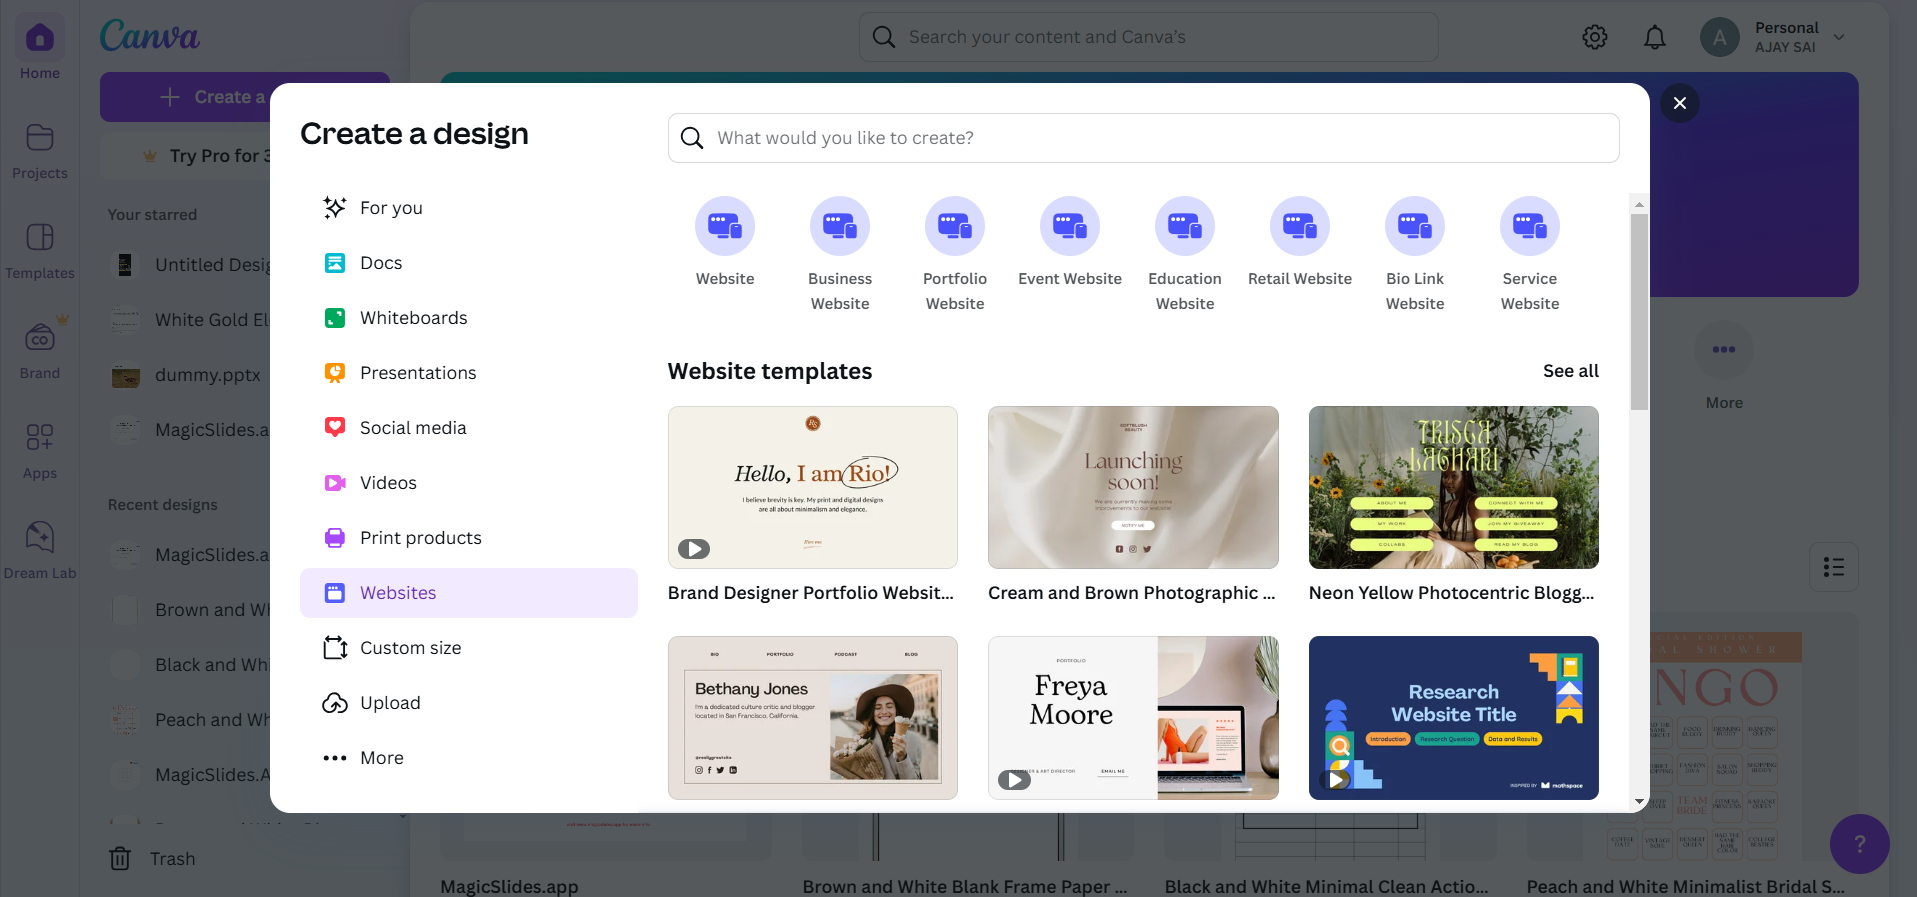
Task: Play the Brand Designer Portfolio template preview
Action: [694, 549]
